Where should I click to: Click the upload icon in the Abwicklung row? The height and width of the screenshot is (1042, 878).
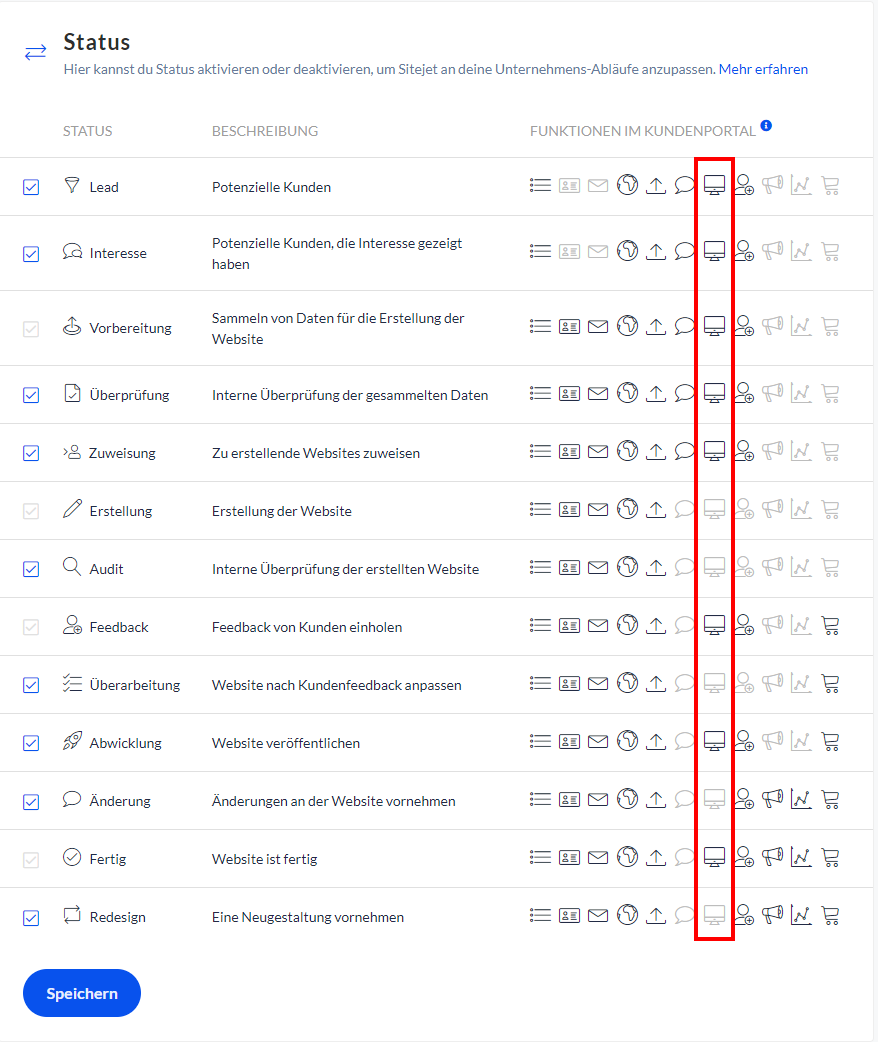click(x=656, y=740)
